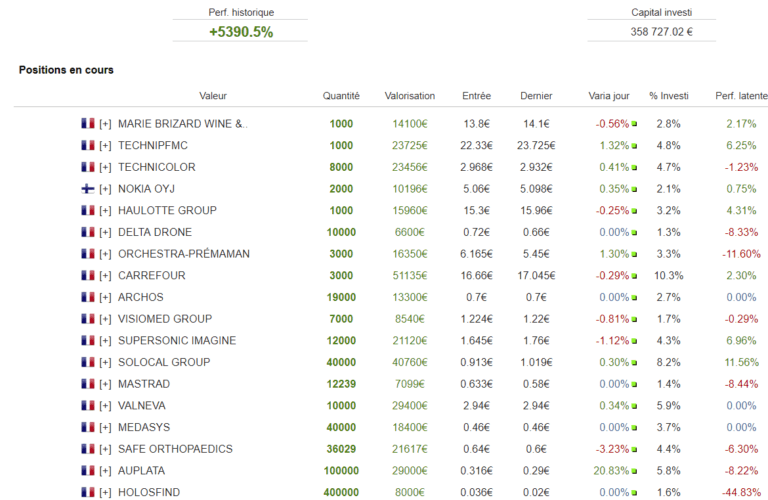768x500 pixels.
Task: Sort by the Perf. latente column header
Action: 741,96
